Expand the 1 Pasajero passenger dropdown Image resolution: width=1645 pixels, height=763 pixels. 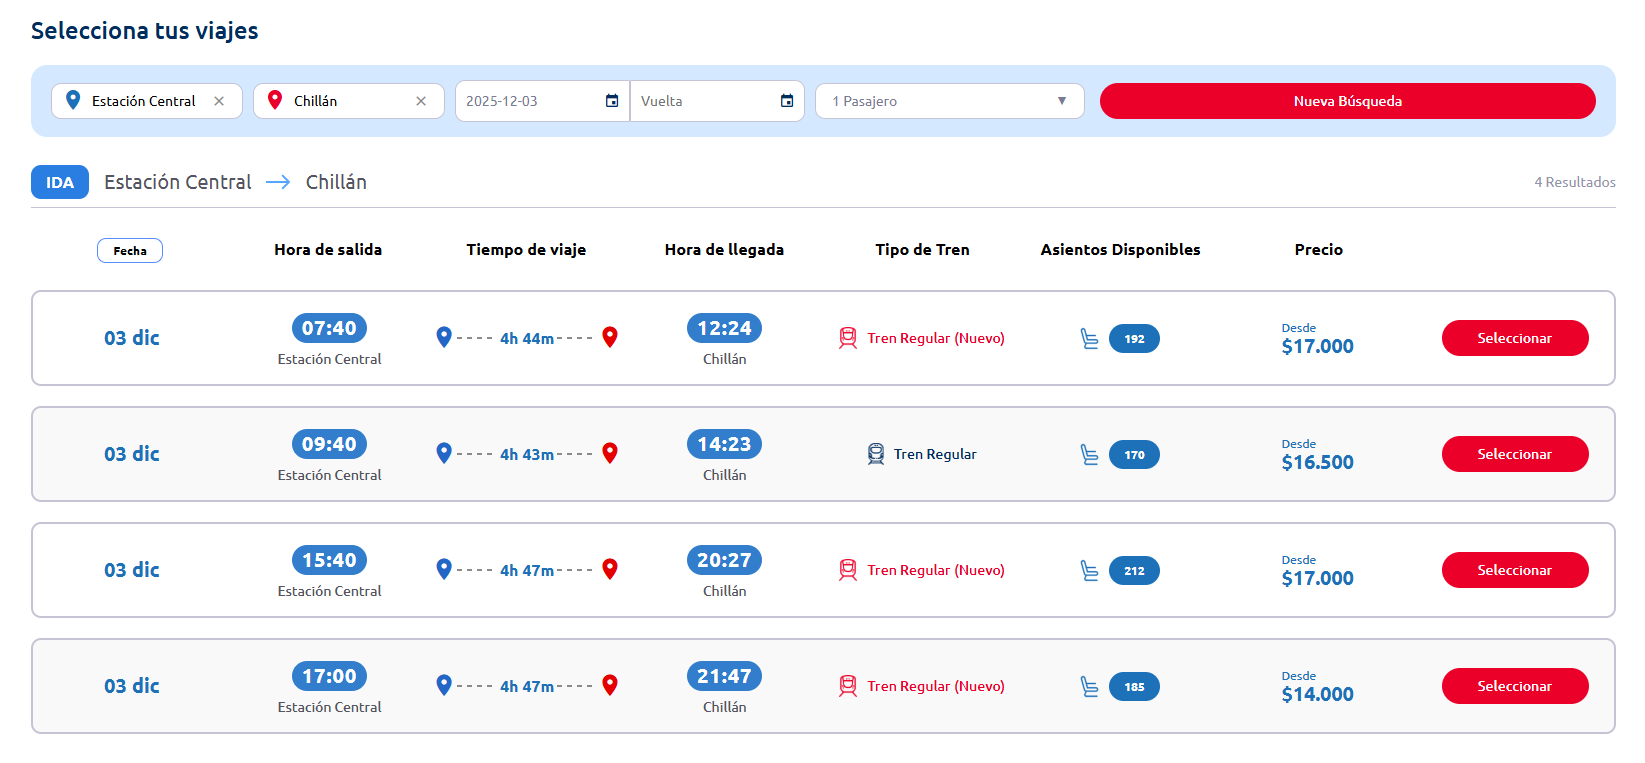pyautogui.click(x=1061, y=101)
